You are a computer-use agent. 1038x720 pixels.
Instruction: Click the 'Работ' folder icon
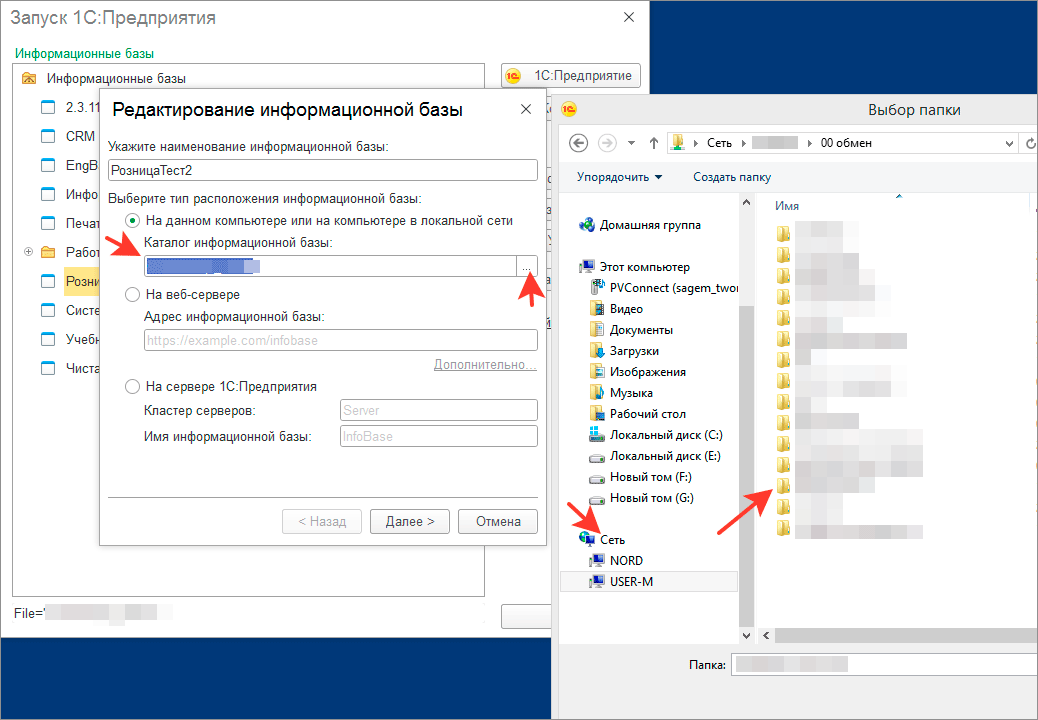(48, 252)
